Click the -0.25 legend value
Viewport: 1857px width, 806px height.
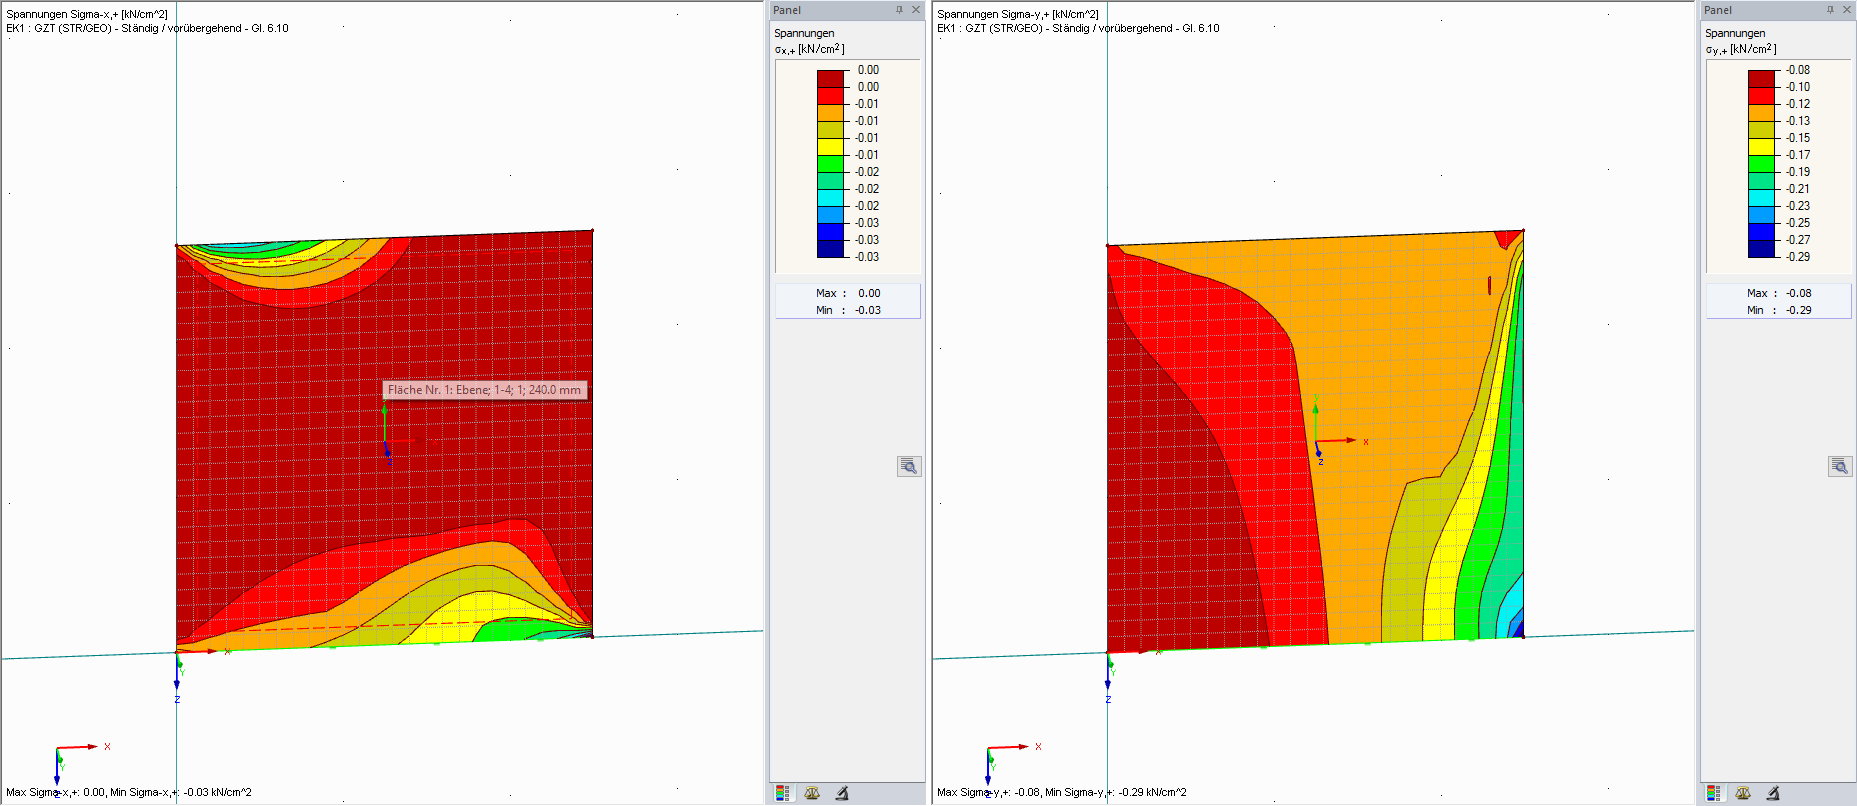pyautogui.click(x=1798, y=223)
